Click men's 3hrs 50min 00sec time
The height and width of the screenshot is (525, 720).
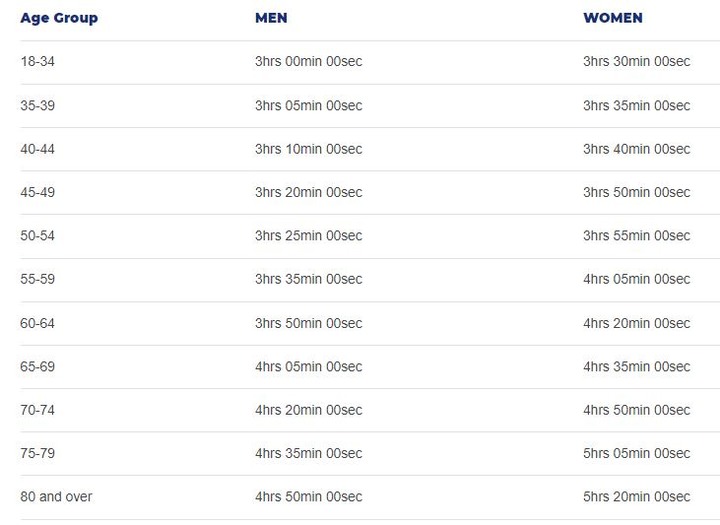309,323
